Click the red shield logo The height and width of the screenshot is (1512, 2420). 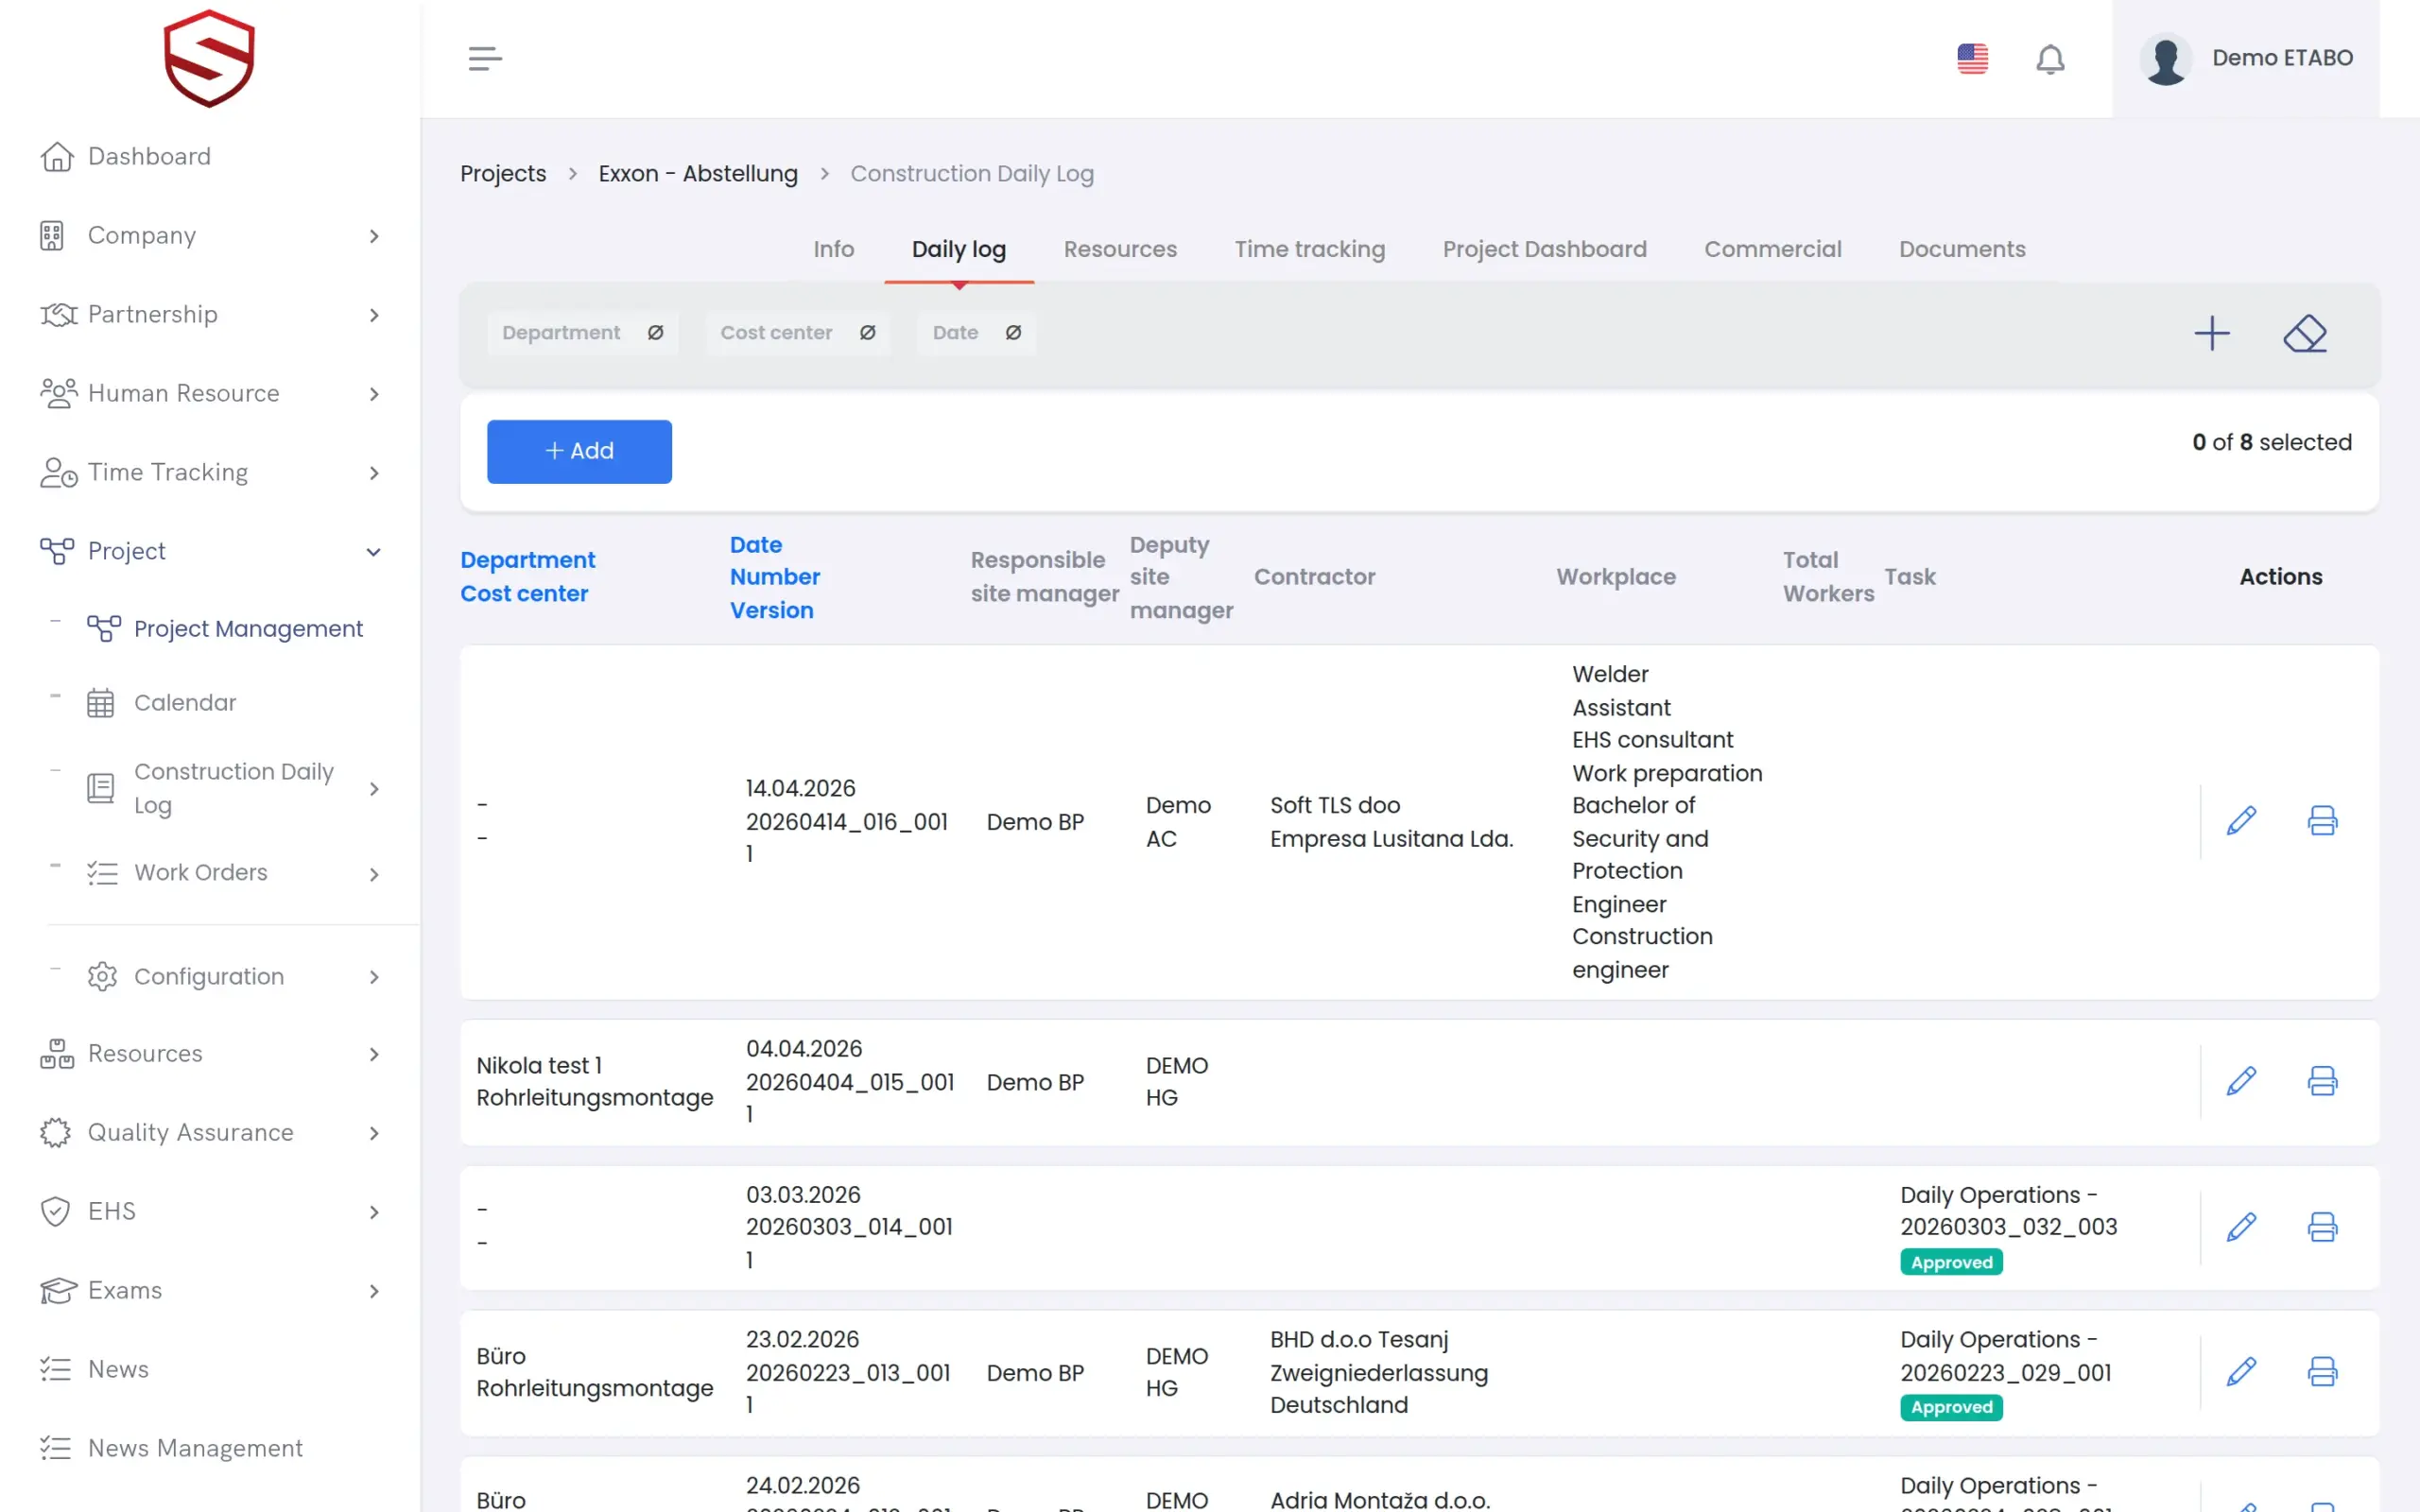[x=209, y=58]
